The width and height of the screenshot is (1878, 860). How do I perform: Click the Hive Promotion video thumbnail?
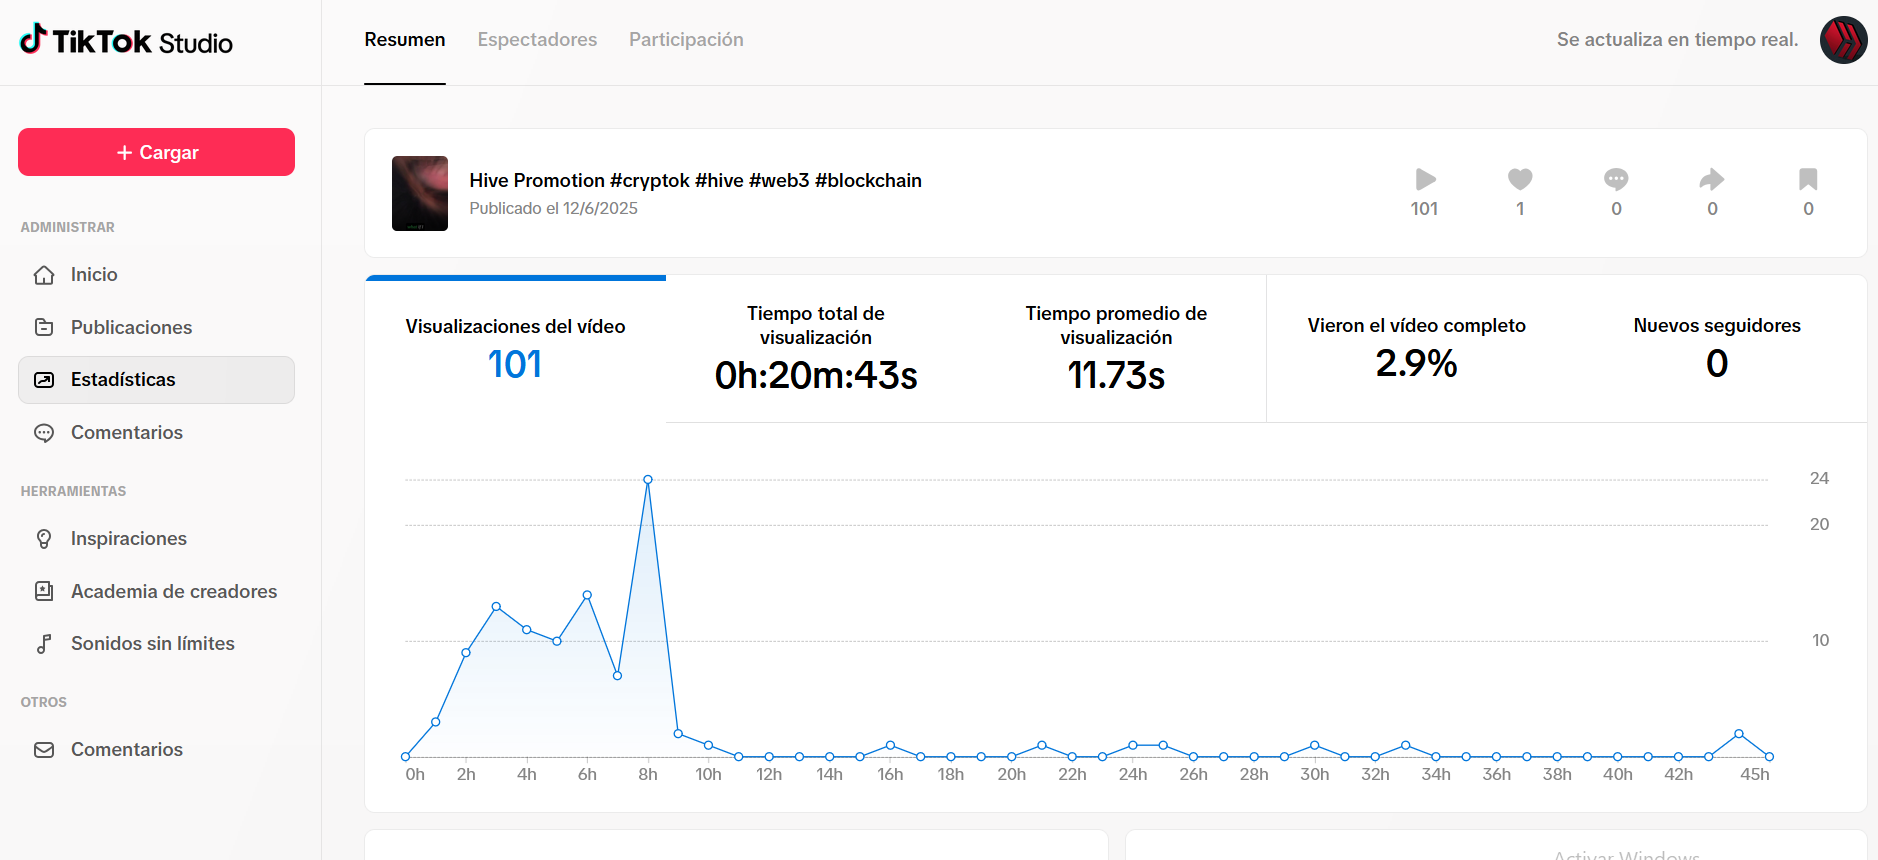tap(420, 193)
